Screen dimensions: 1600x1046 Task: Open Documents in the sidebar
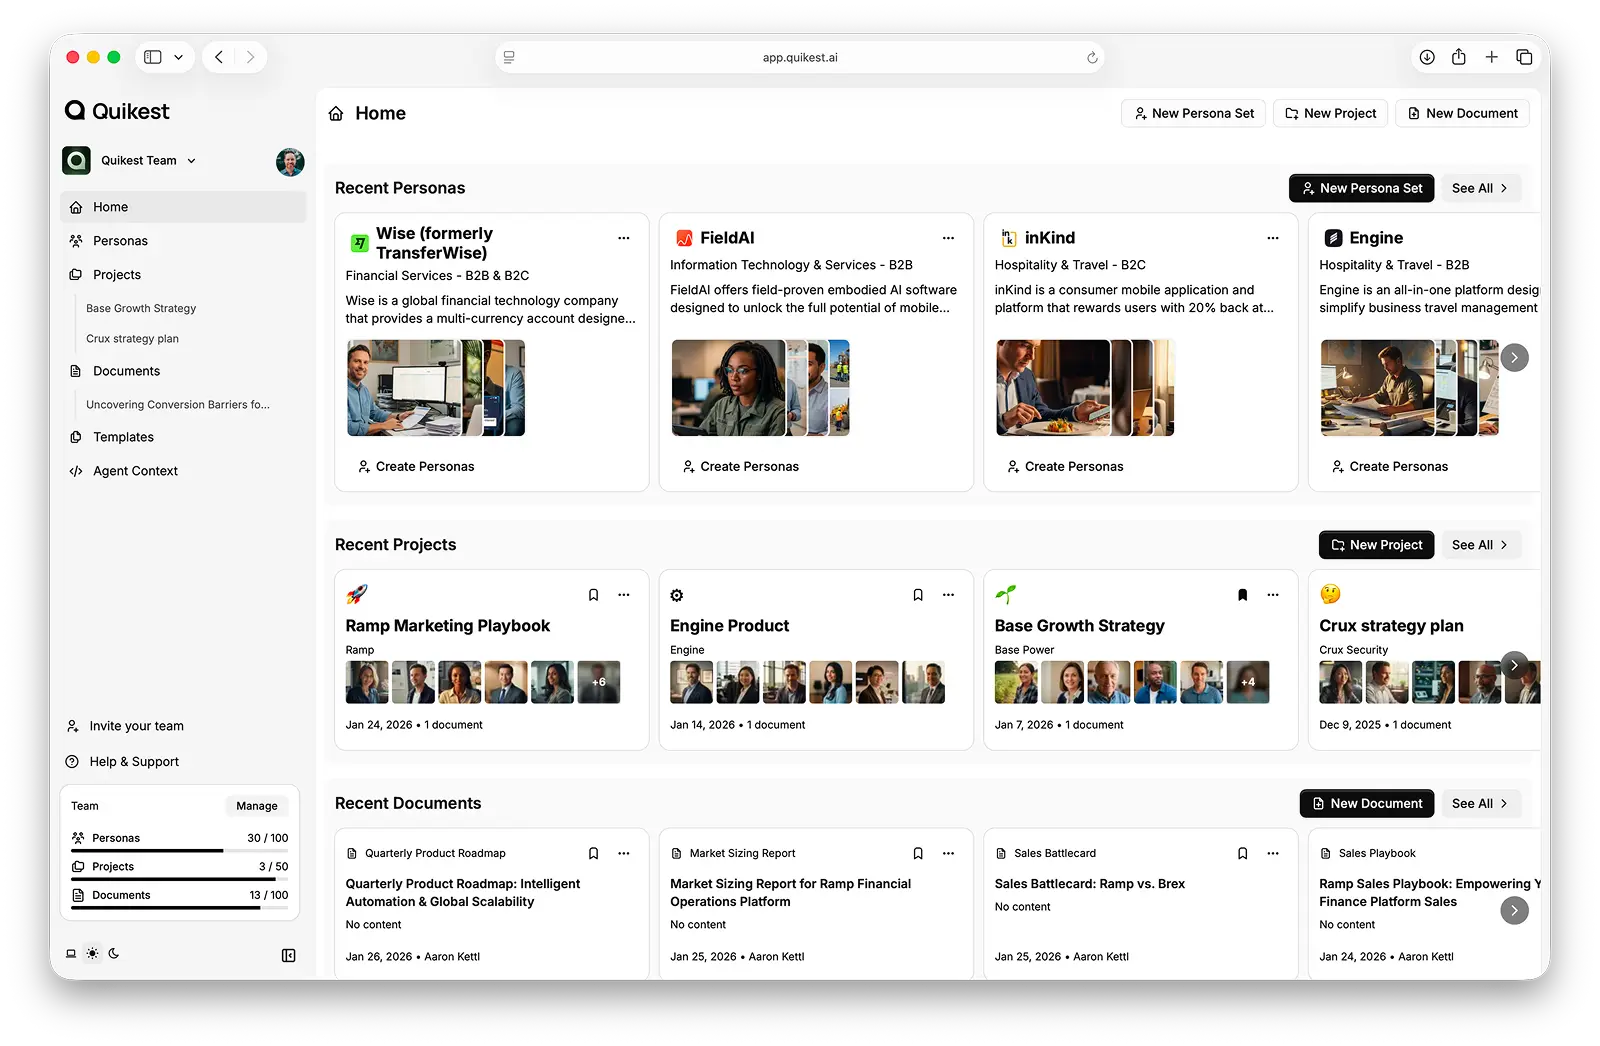[x=183, y=371]
